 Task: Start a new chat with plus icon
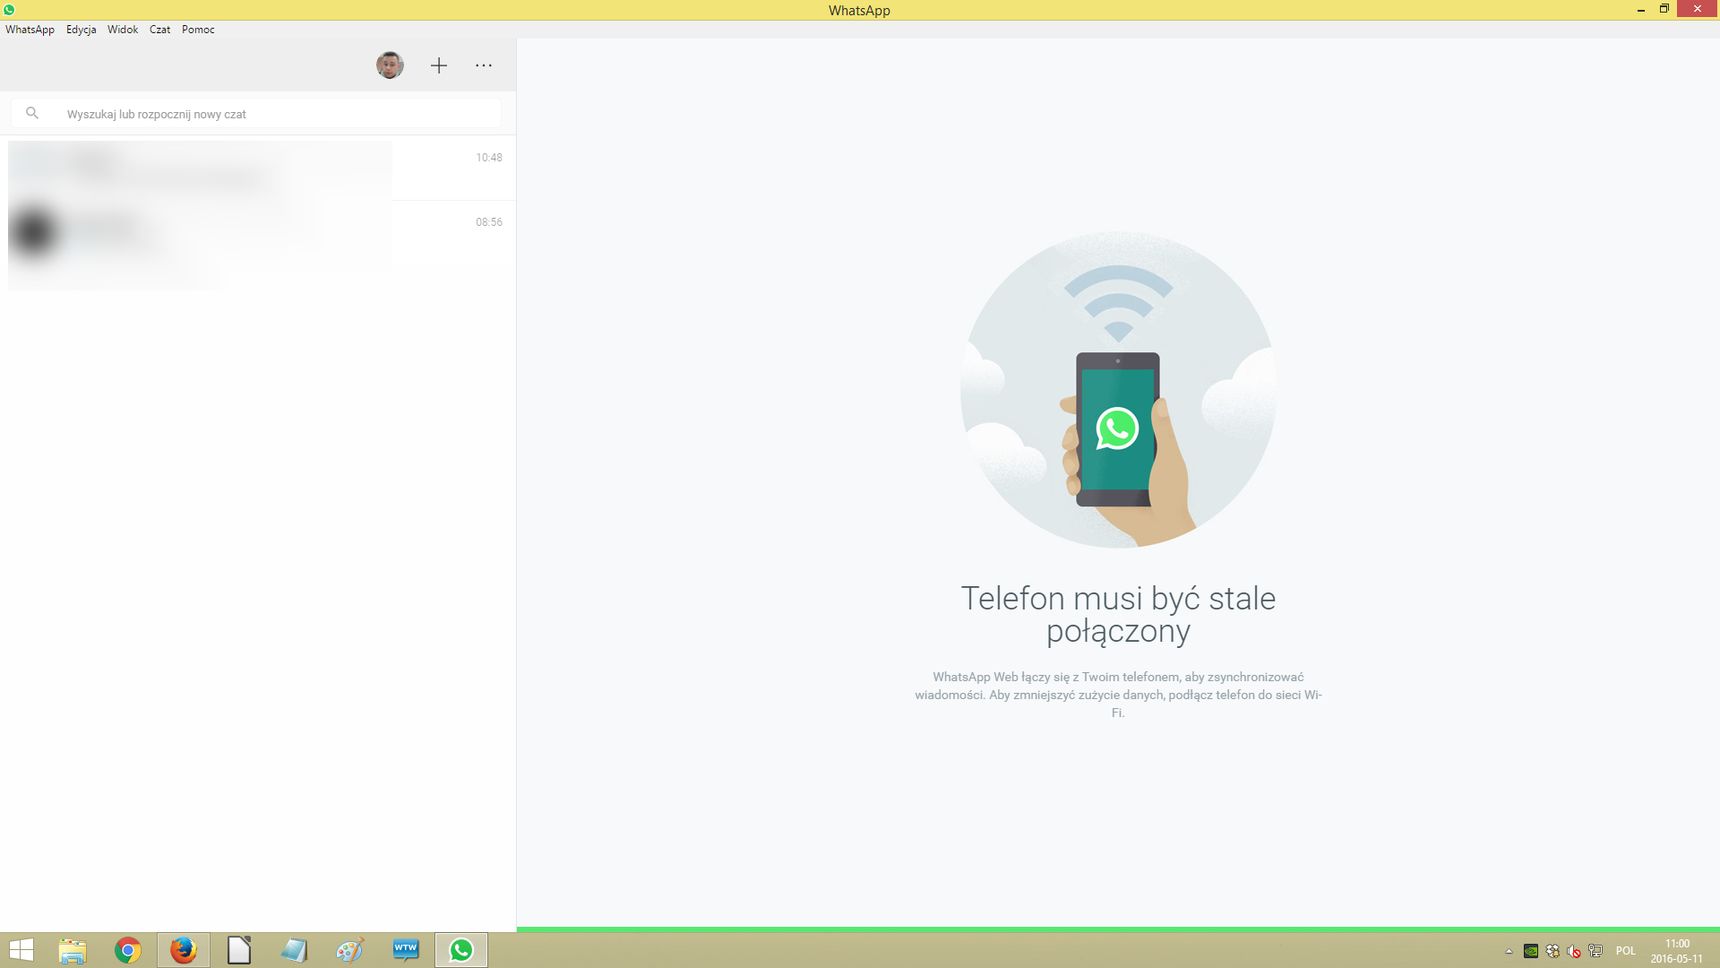click(438, 65)
